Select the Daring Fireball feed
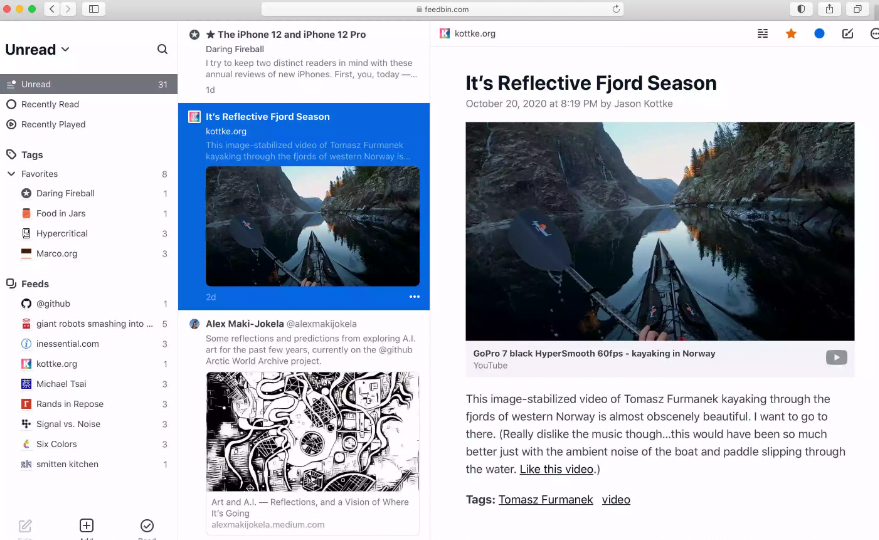The width and height of the screenshot is (879, 540). pyautogui.click(x=65, y=193)
